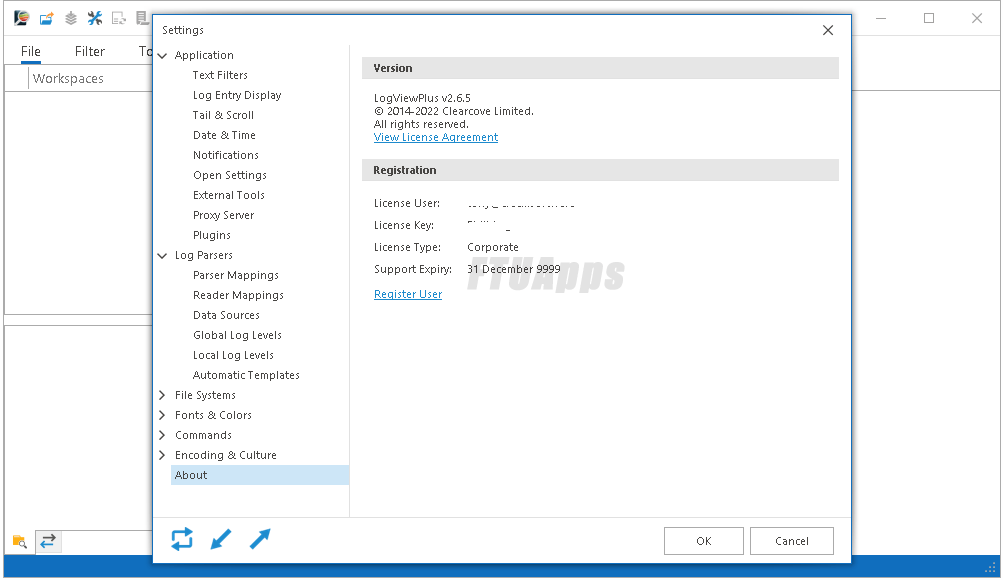Maximize the main LogViewPlus window
1003x580 pixels.
tap(929, 19)
